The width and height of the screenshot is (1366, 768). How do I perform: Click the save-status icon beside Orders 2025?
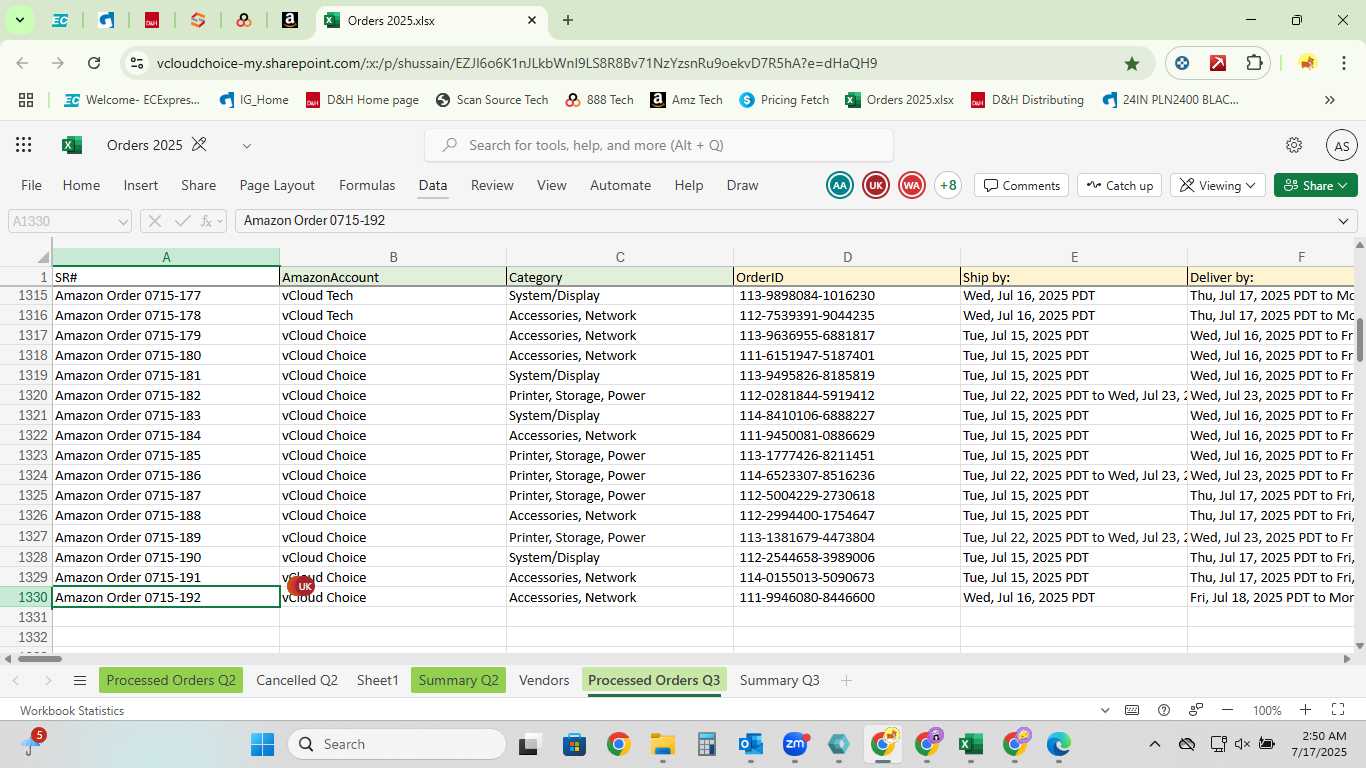(x=199, y=145)
